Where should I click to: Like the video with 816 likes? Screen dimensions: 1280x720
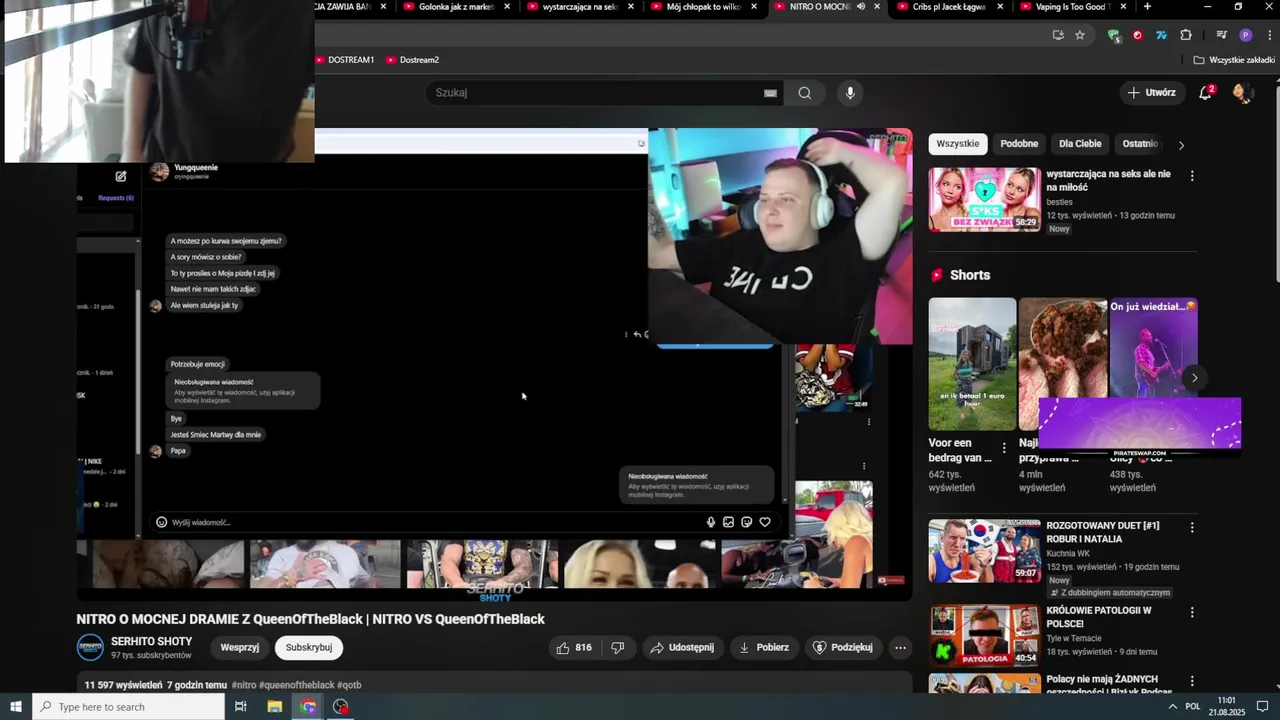[574, 648]
